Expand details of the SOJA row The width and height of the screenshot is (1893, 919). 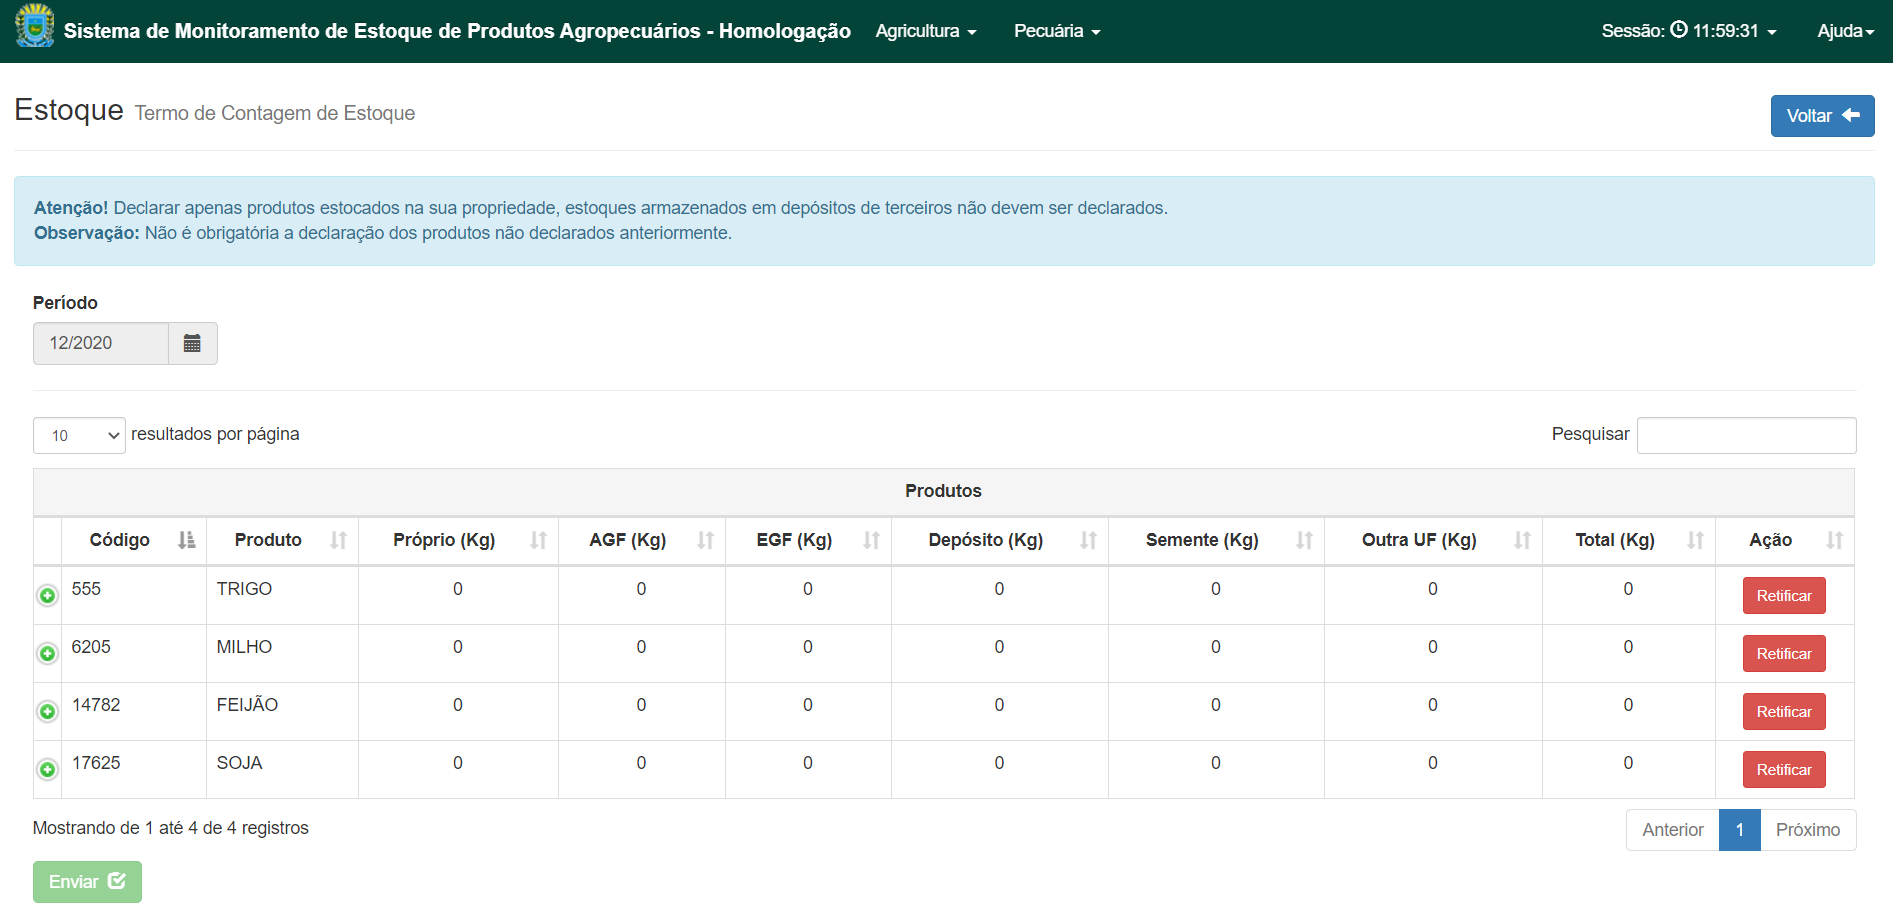(x=47, y=770)
